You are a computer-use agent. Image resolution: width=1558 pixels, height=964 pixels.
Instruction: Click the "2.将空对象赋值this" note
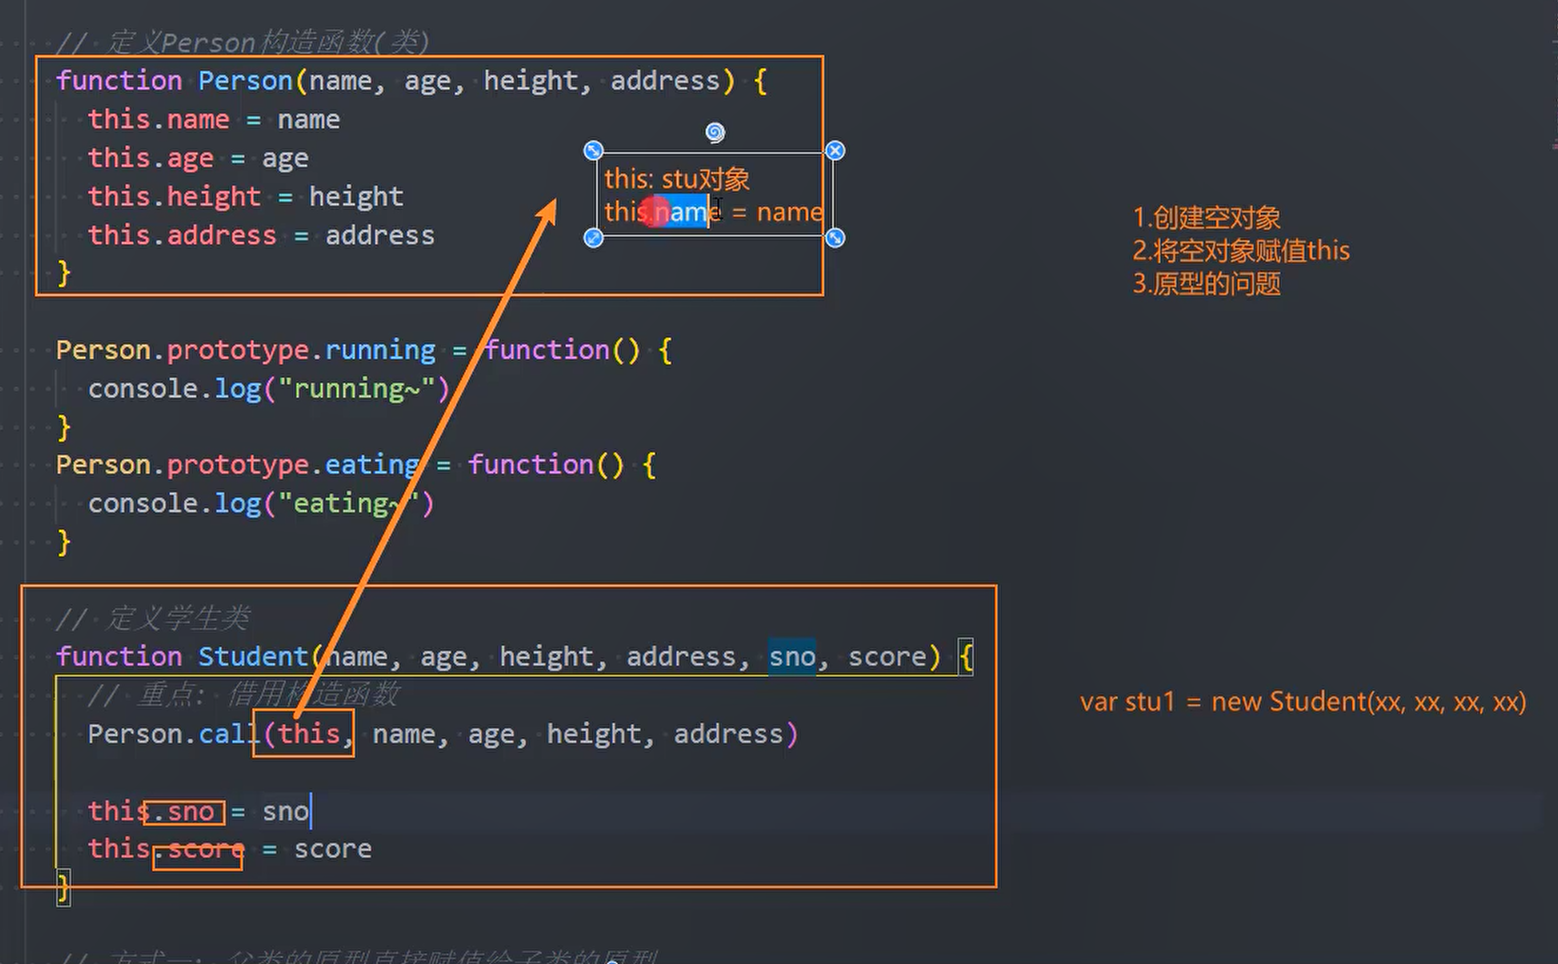pos(1241,251)
